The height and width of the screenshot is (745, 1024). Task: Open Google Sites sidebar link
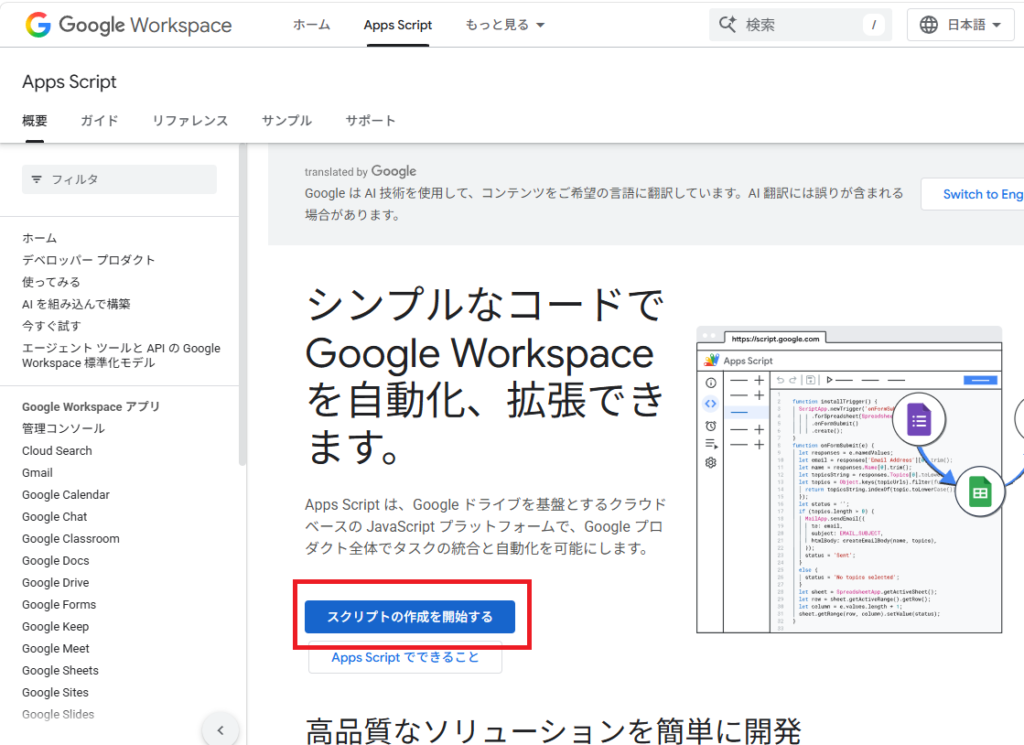[55, 692]
